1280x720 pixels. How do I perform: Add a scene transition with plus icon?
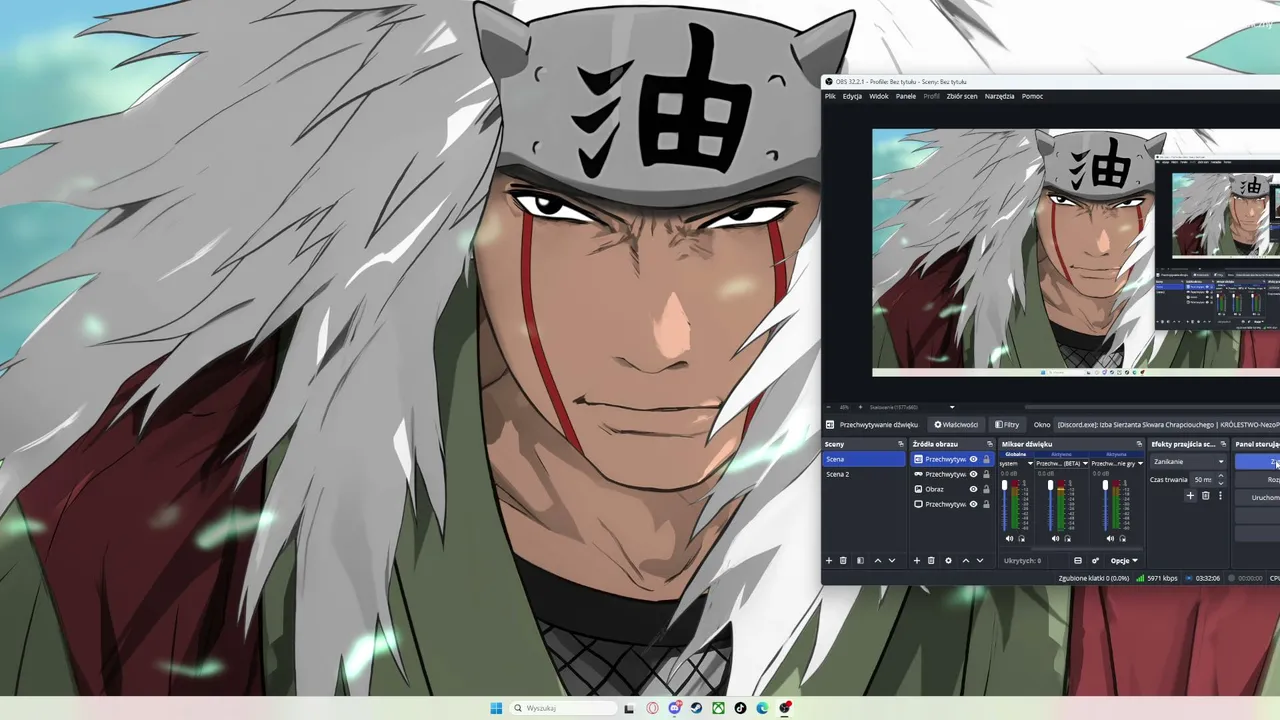(1190, 496)
